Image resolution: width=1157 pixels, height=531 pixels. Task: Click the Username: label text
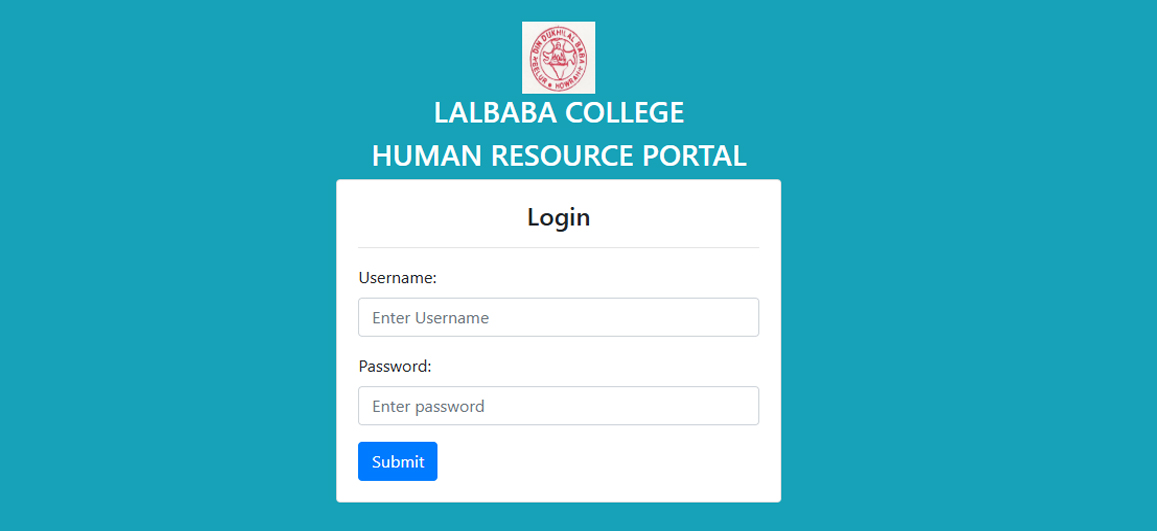pos(398,278)
